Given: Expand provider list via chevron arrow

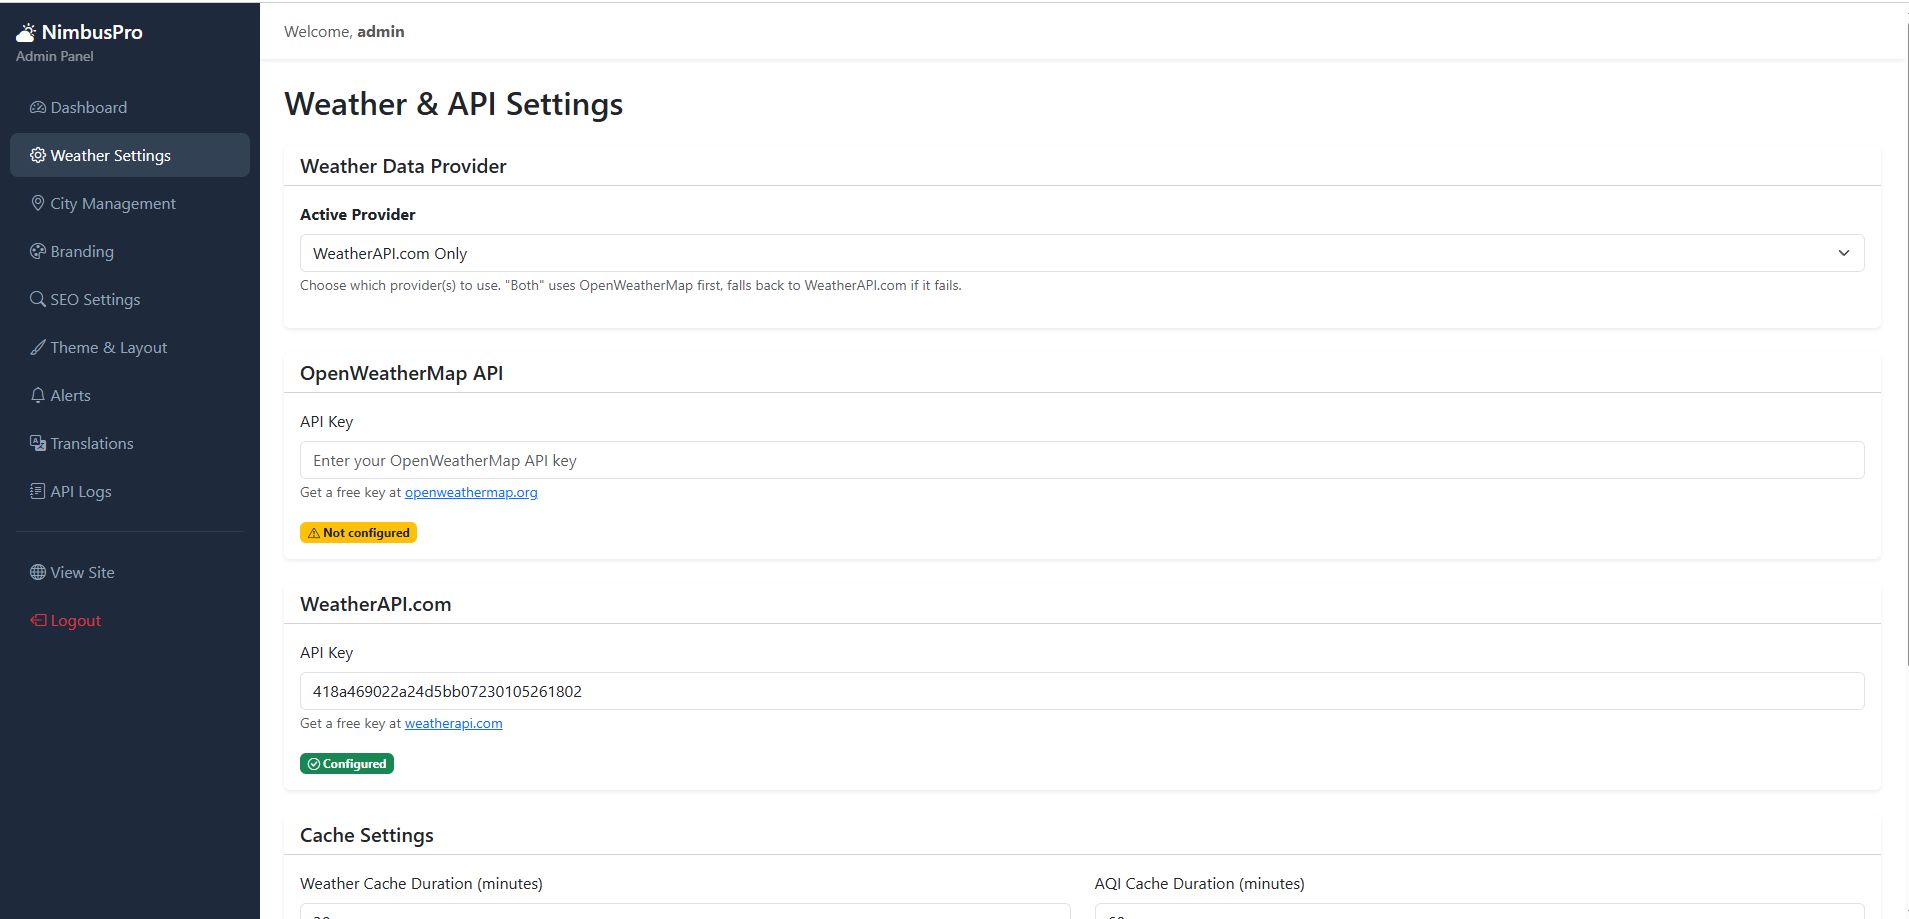Looking at the screenshot, I should 1843,253.
